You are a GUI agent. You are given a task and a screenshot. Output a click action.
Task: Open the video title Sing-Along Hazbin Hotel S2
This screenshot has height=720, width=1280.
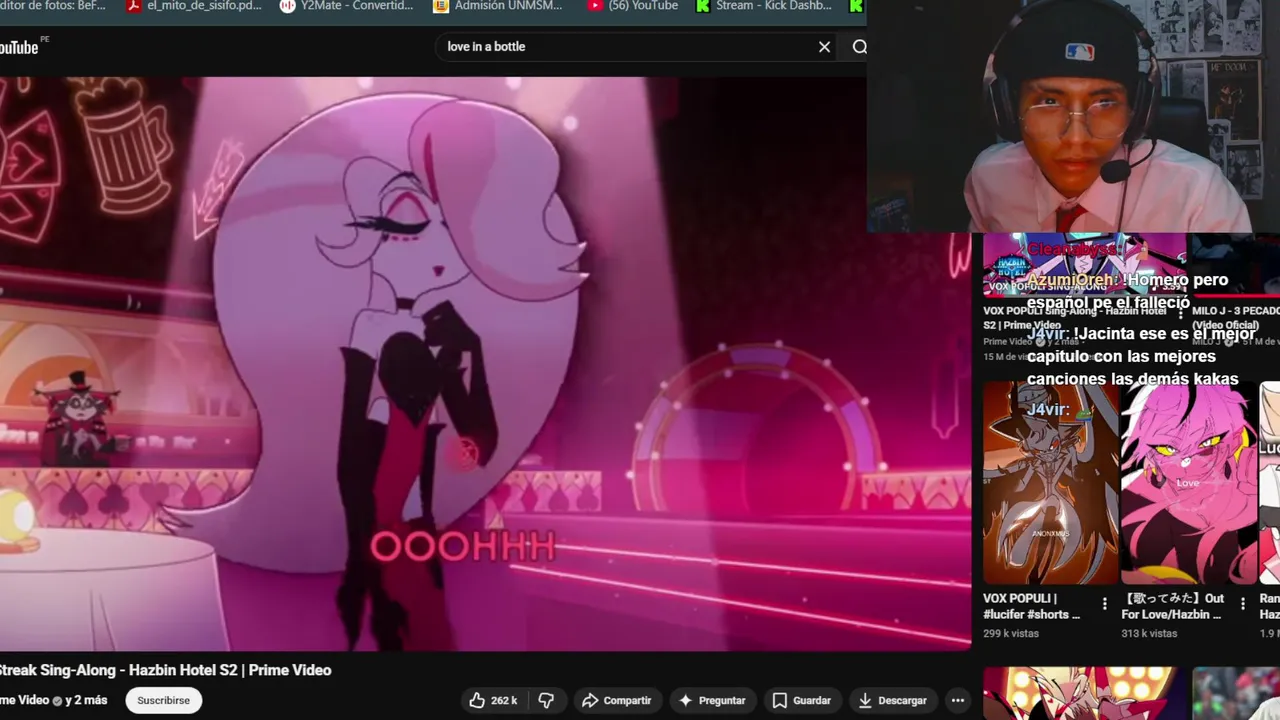pyautogui.click(x=166, y=670)
